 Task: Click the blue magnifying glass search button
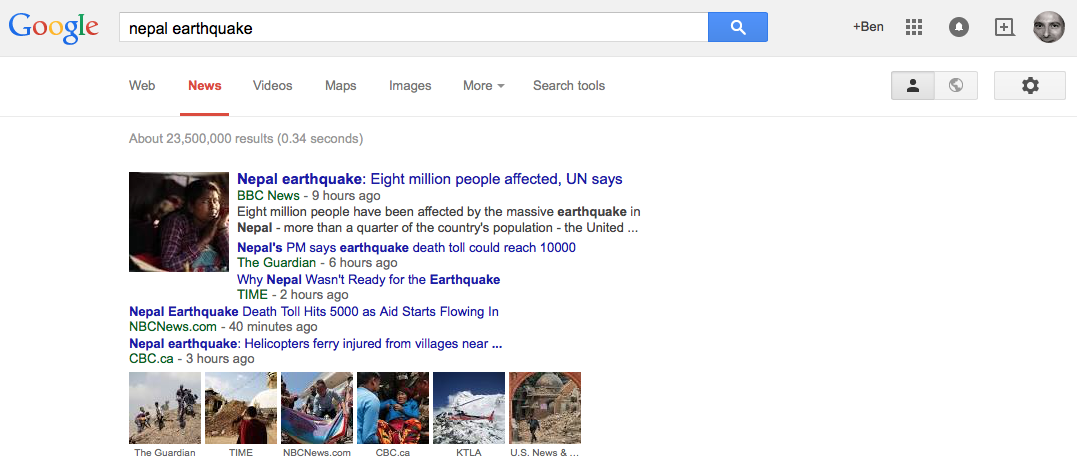point(737,28)
